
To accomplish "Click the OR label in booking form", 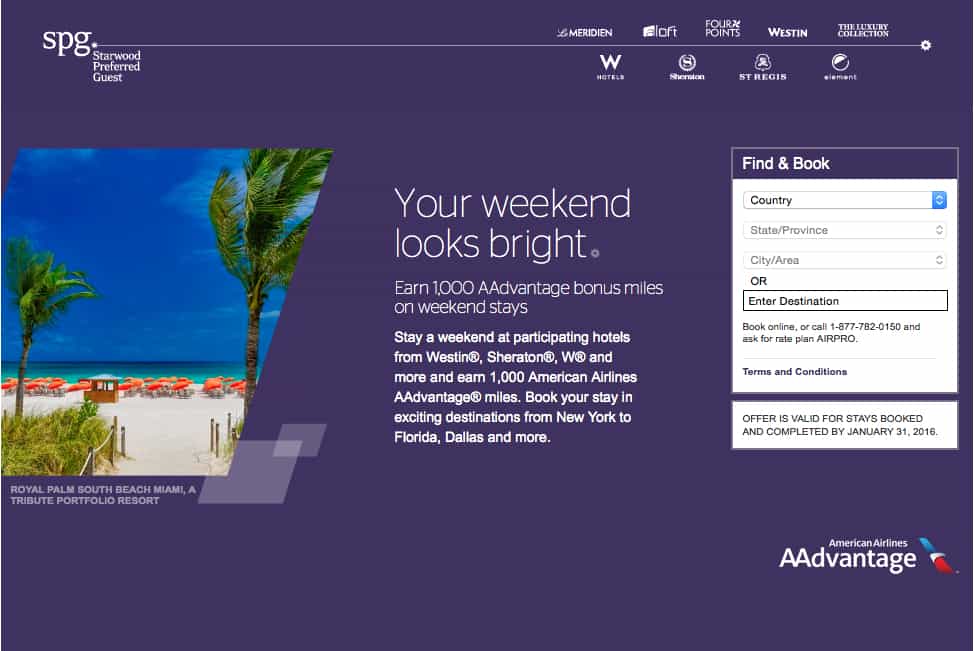I will pos(758,281).
